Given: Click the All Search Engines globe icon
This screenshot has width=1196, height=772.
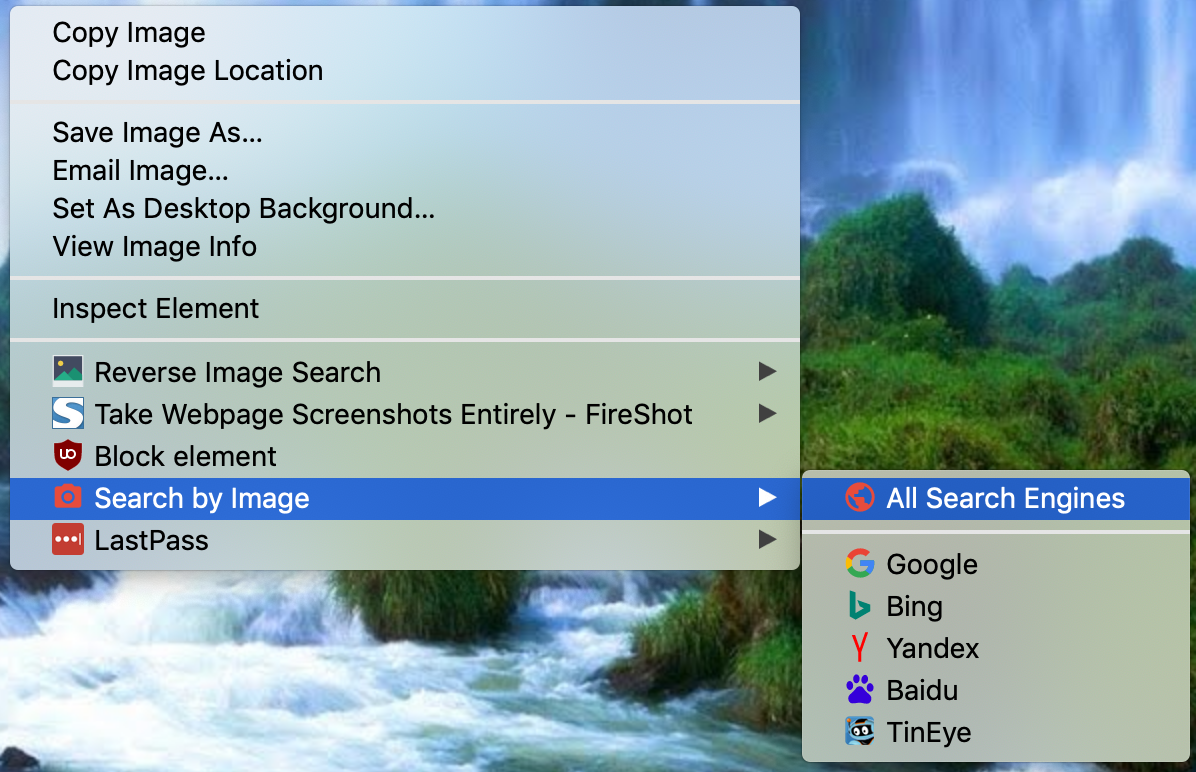Looking at the screenshot, I should coord(859,498).
